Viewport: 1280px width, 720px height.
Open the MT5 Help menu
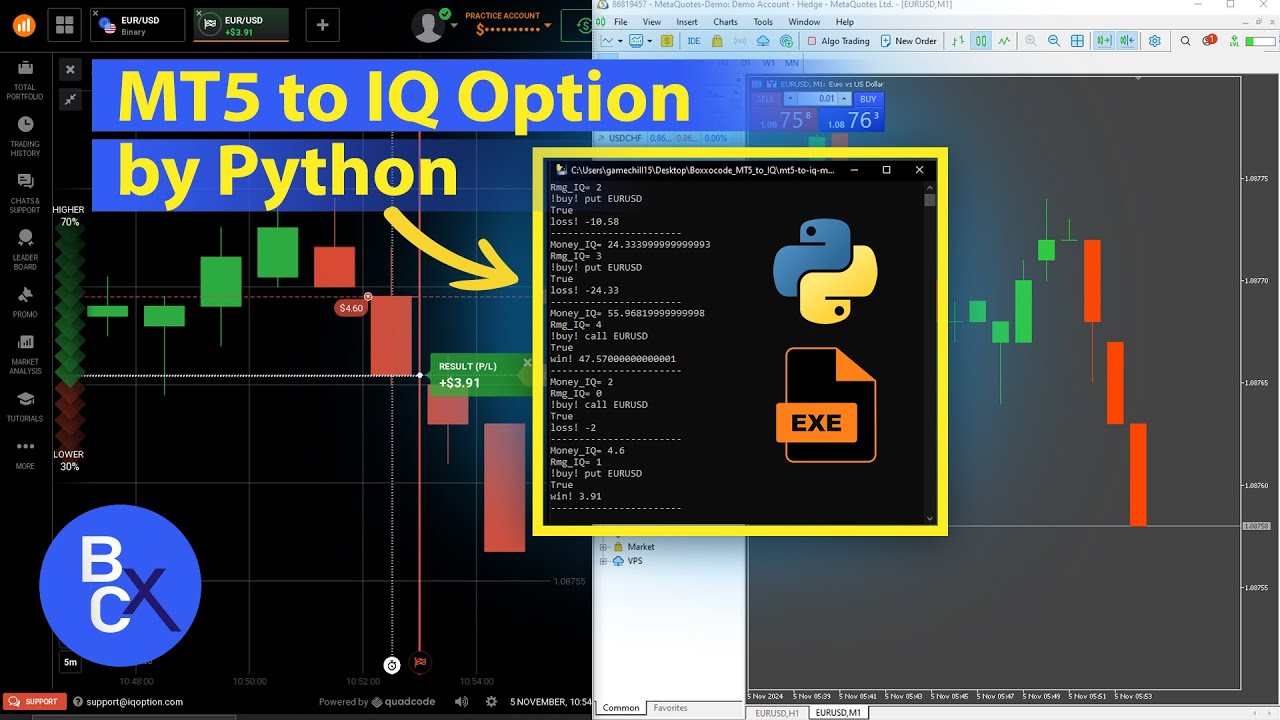point(844,22)
